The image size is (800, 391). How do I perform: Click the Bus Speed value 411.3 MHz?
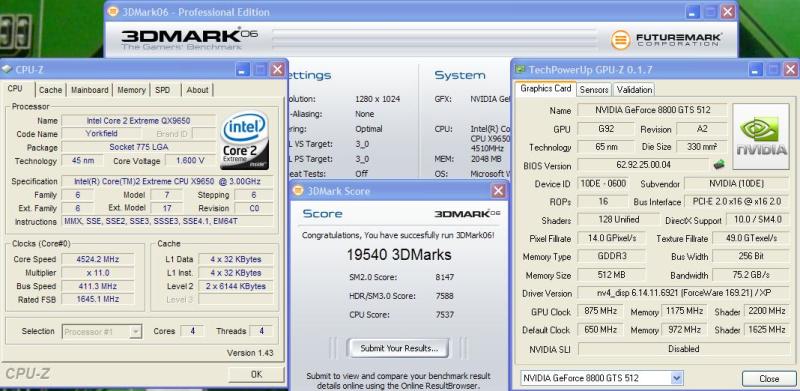pyautogui.click(x=98, y=286)
